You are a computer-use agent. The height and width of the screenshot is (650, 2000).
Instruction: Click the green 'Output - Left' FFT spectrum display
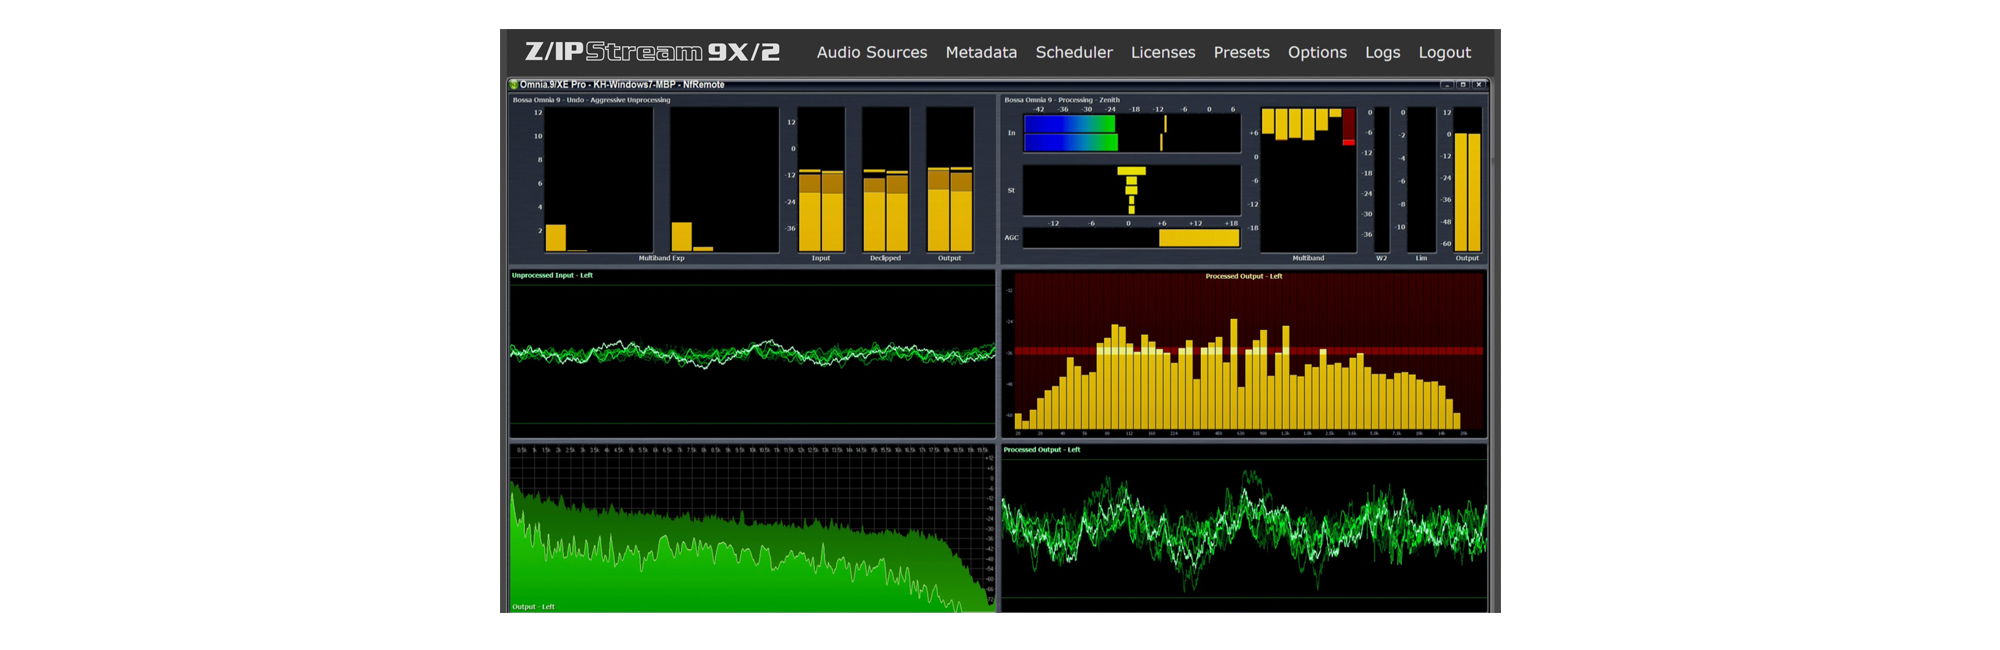click(x=752, y=528)
